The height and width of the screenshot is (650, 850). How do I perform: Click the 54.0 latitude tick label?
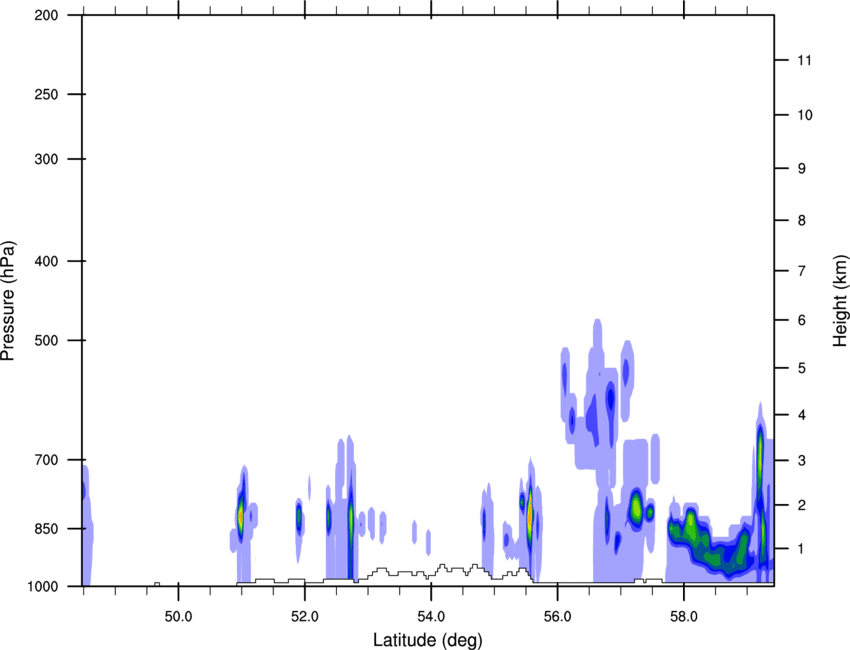[431, 617]
